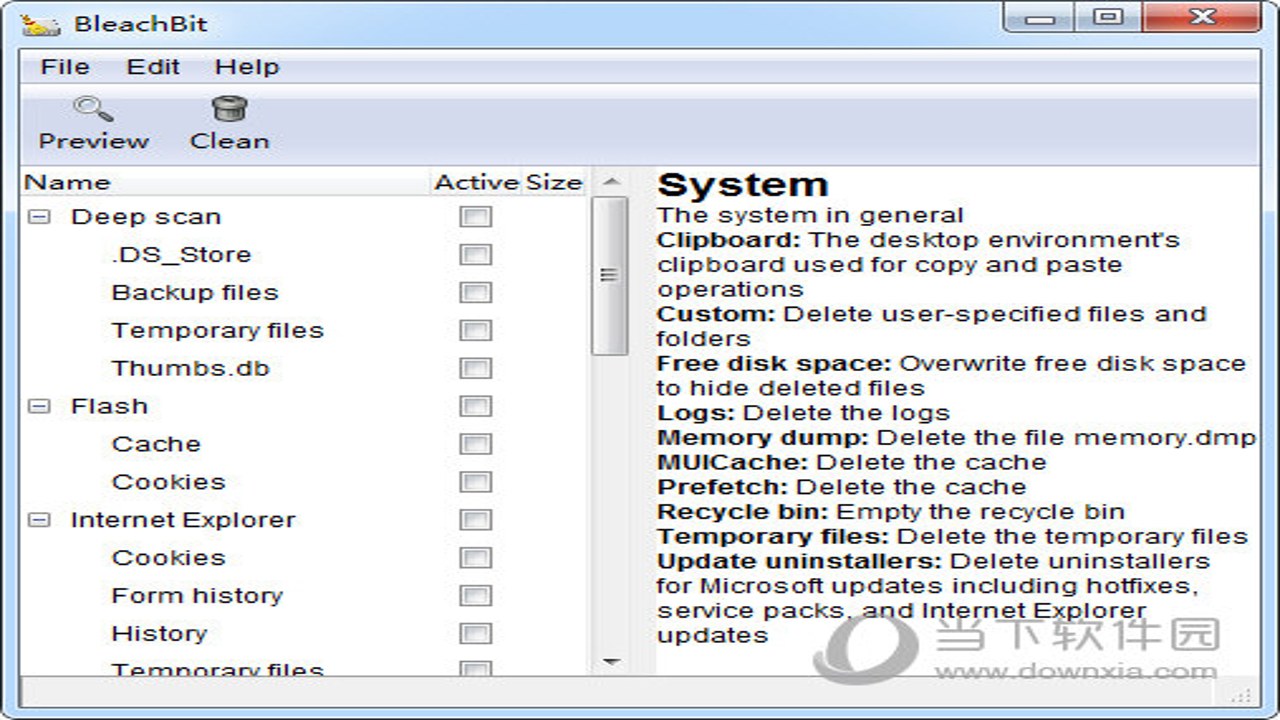Screen dimensions: 1280x720
Task: Select the Cache item under Flash
Action: [156, 444]
